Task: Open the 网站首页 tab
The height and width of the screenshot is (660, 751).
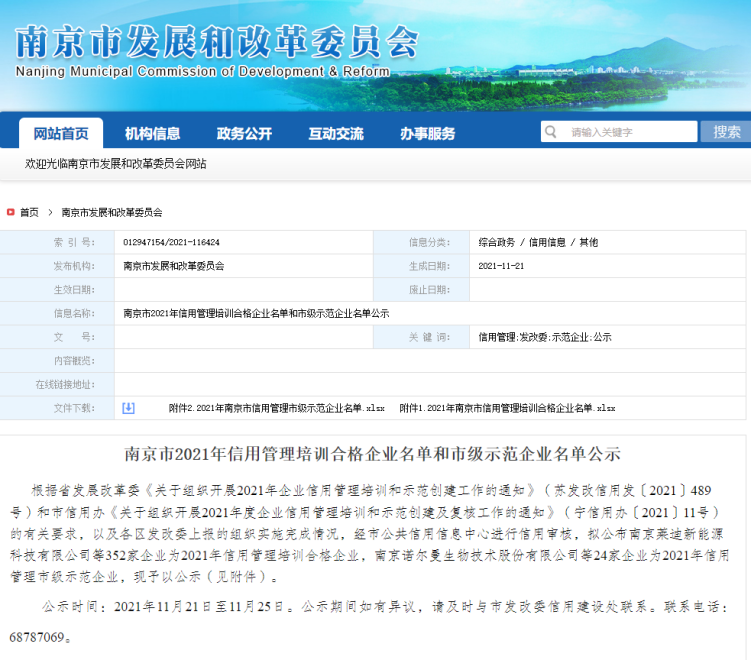Action: pyautogui.click(x=61, y=134)
